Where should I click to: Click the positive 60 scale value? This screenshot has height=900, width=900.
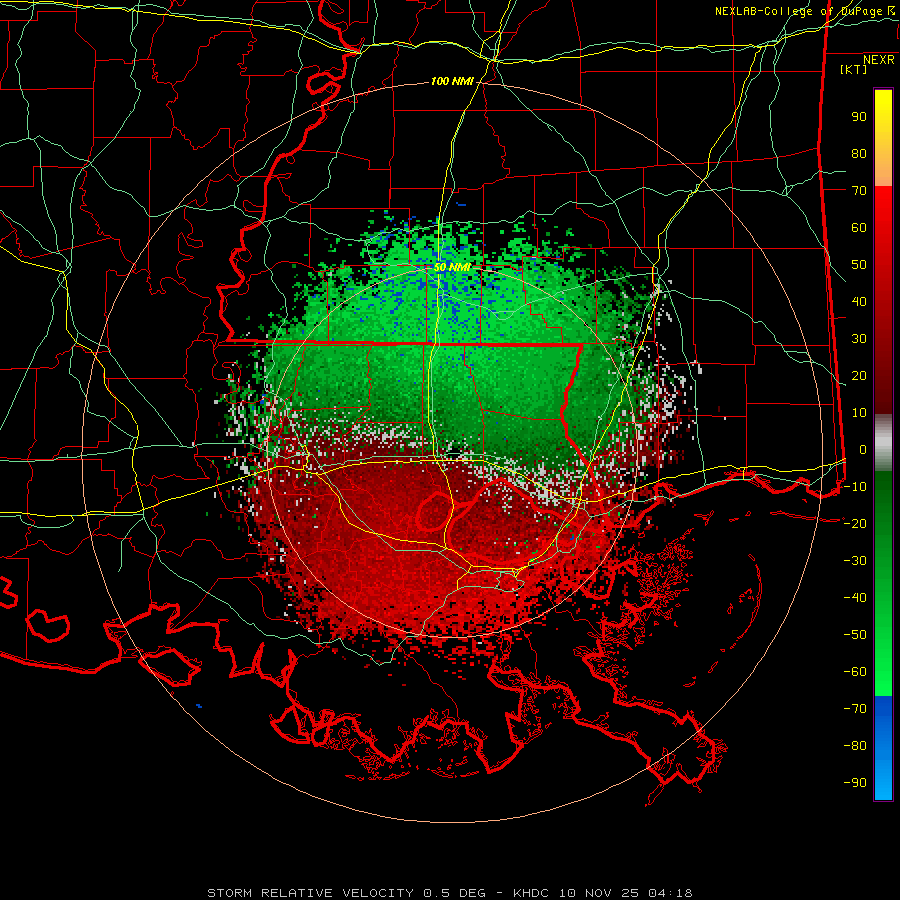click(859, 228)
